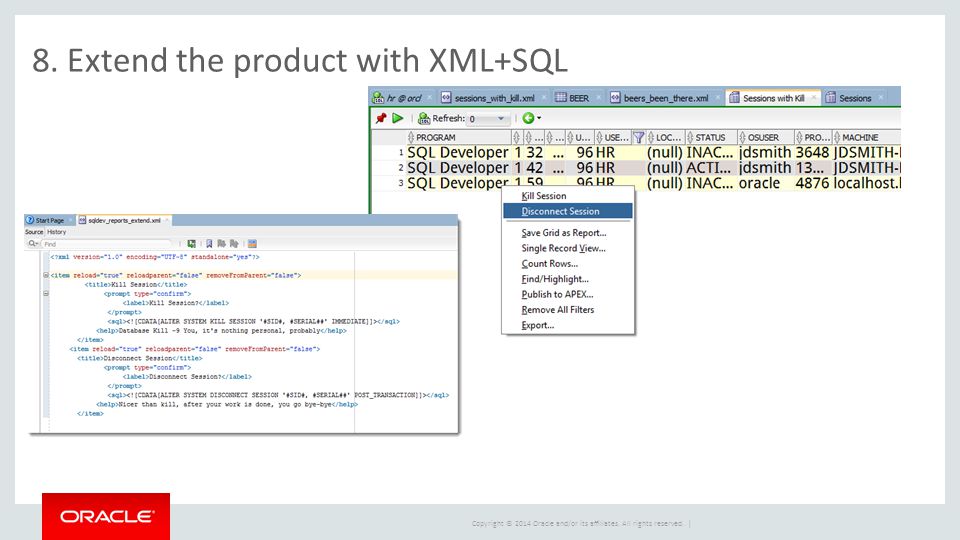The image size is (960, 540).
Task: Close the 'Sessions with Kill' tab
Action: [x=814, y=98]
